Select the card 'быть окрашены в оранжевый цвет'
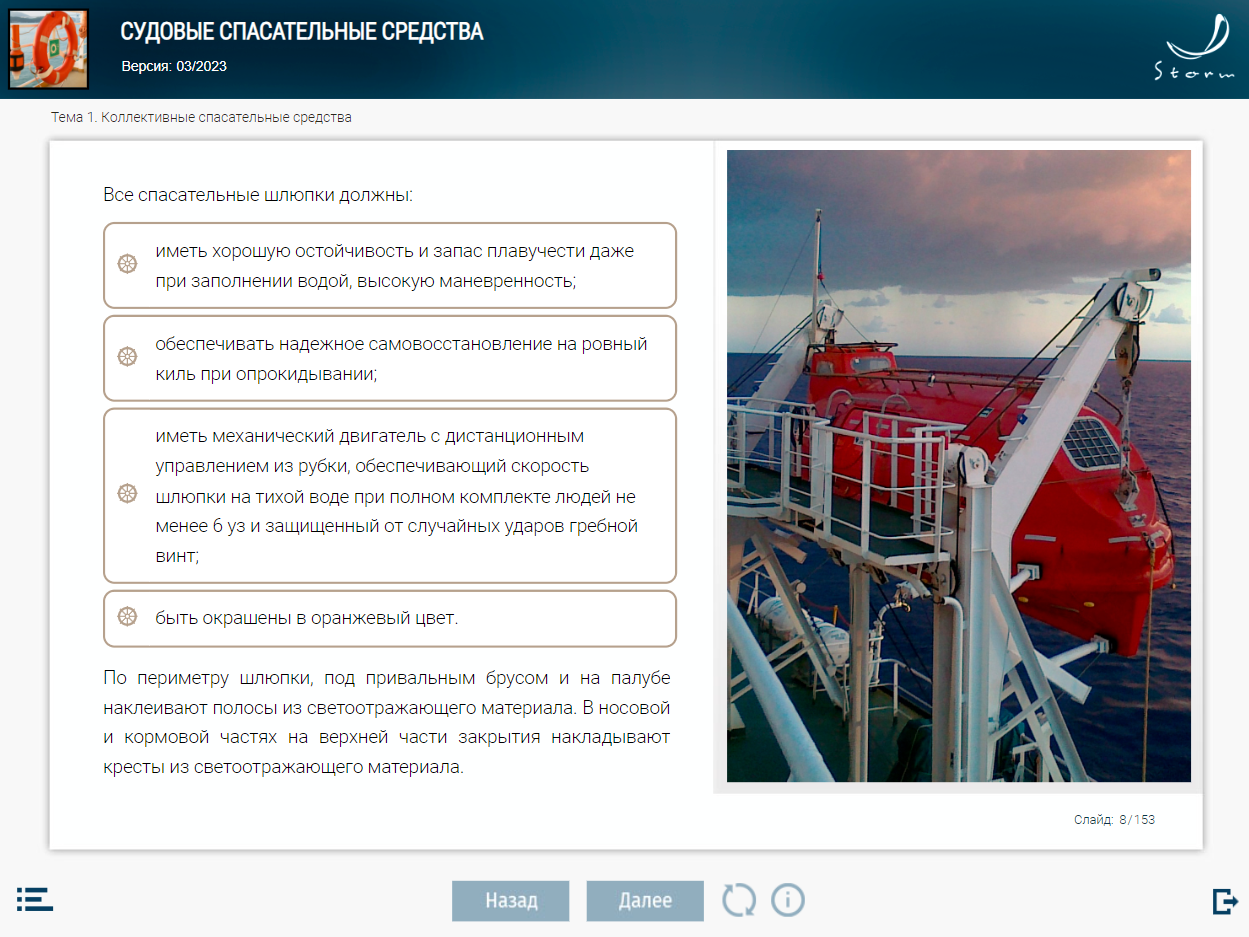 coord(390,618)
